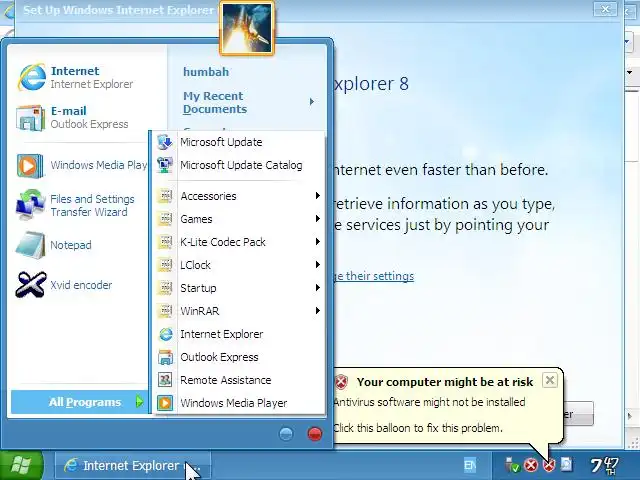
Task: Click the document tray icon beside the clock
Action: 567,464
